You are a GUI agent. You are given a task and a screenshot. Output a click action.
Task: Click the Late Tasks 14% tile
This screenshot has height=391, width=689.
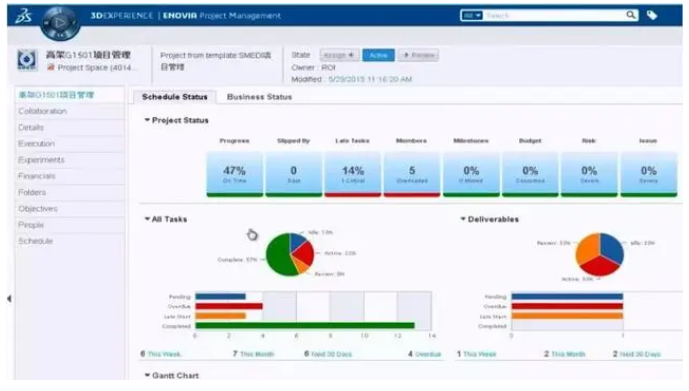coord(353,174)
